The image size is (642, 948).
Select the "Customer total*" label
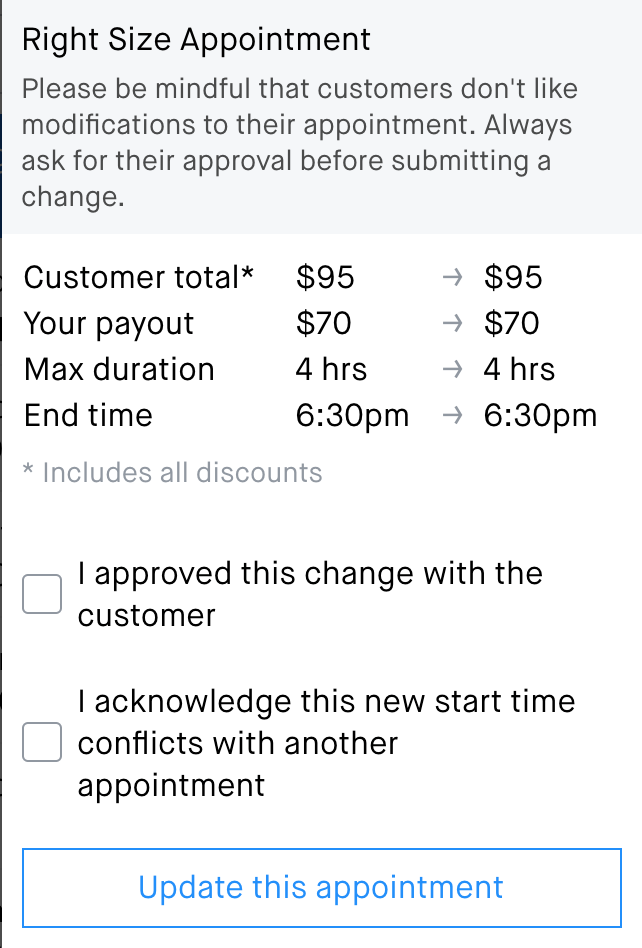click(139, 278)
